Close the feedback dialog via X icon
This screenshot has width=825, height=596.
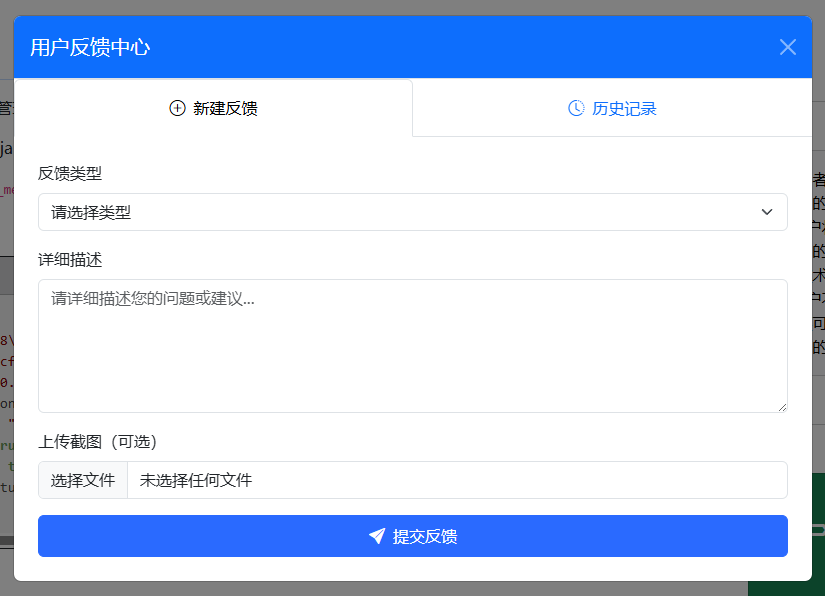[x=787, y=47]
